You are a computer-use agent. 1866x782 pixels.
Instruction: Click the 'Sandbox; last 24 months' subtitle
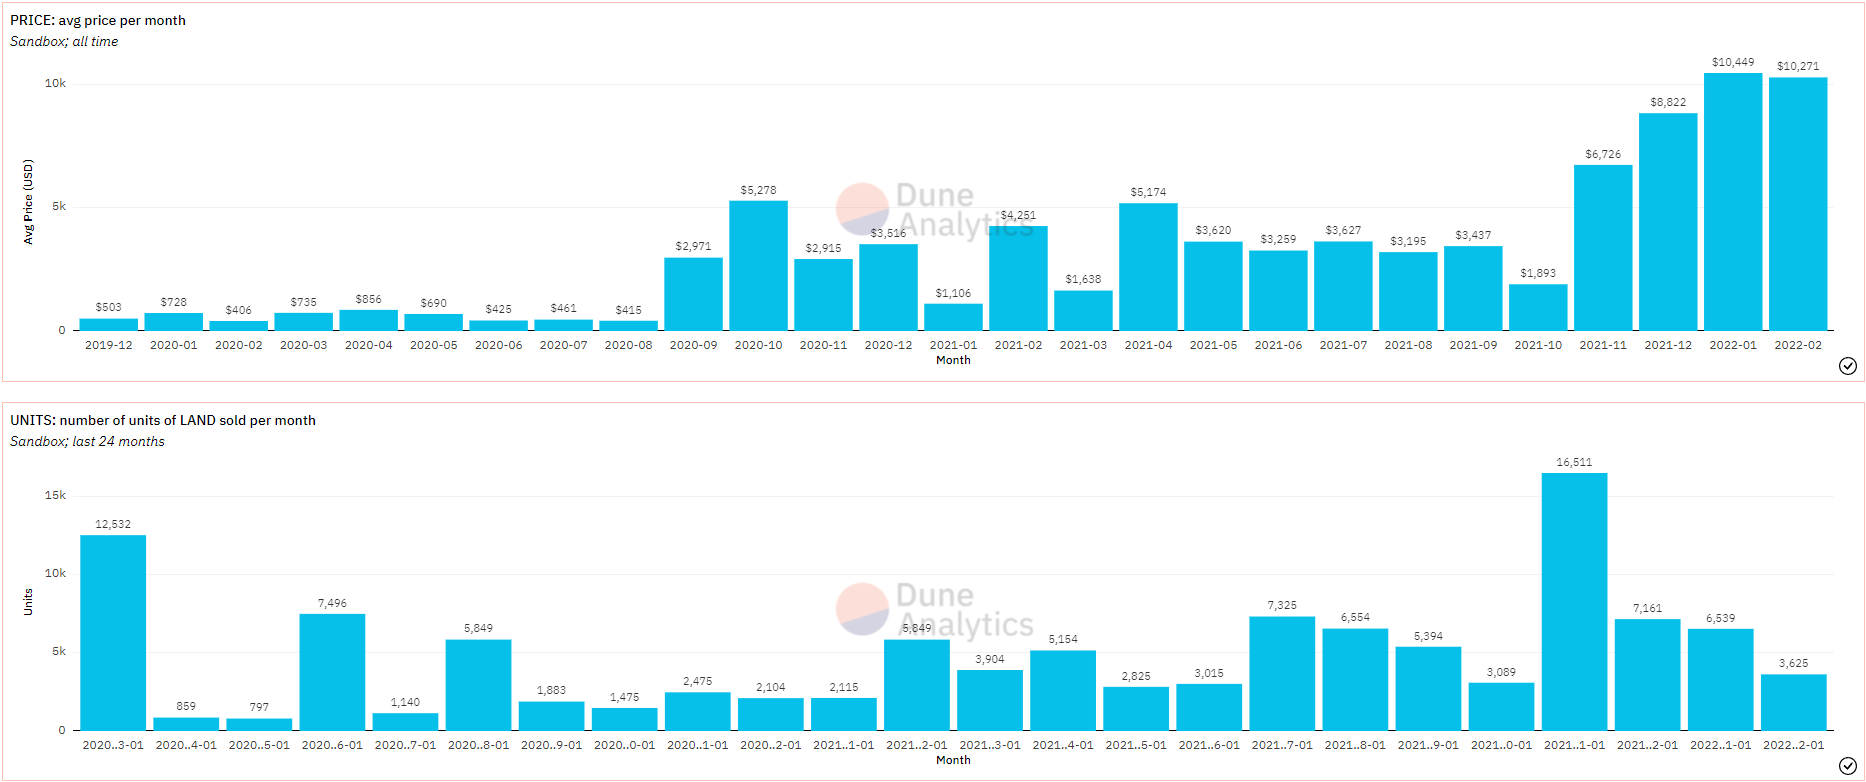pyautogui.click(x=88, y=441)
